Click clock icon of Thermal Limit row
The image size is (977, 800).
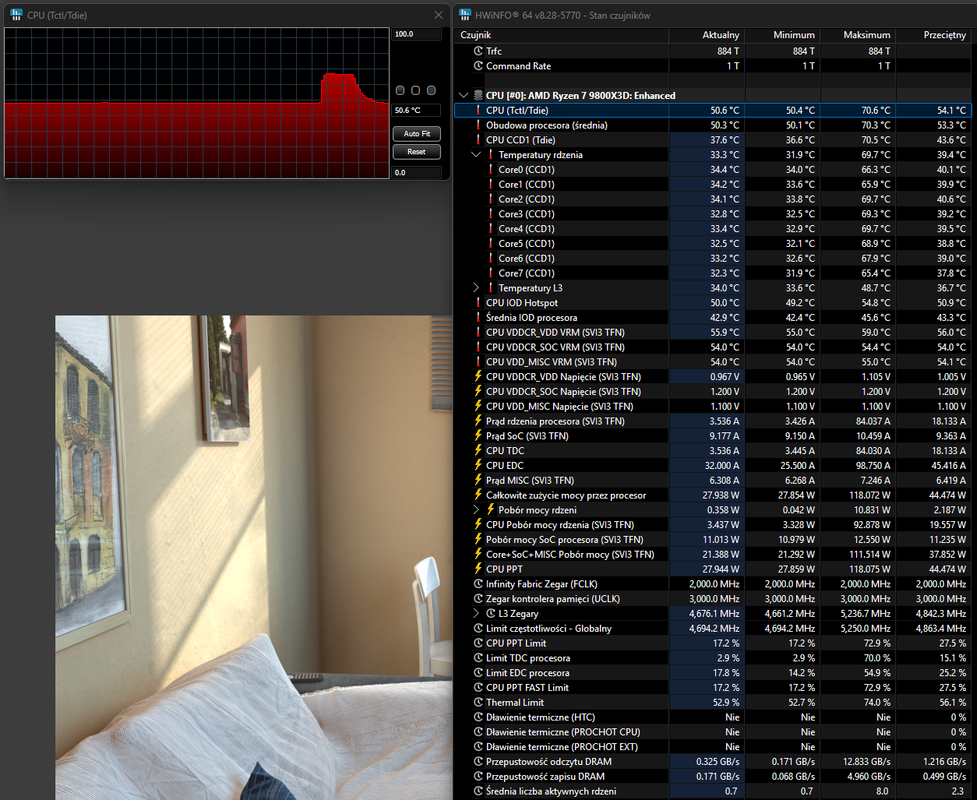tap(478, 702)
